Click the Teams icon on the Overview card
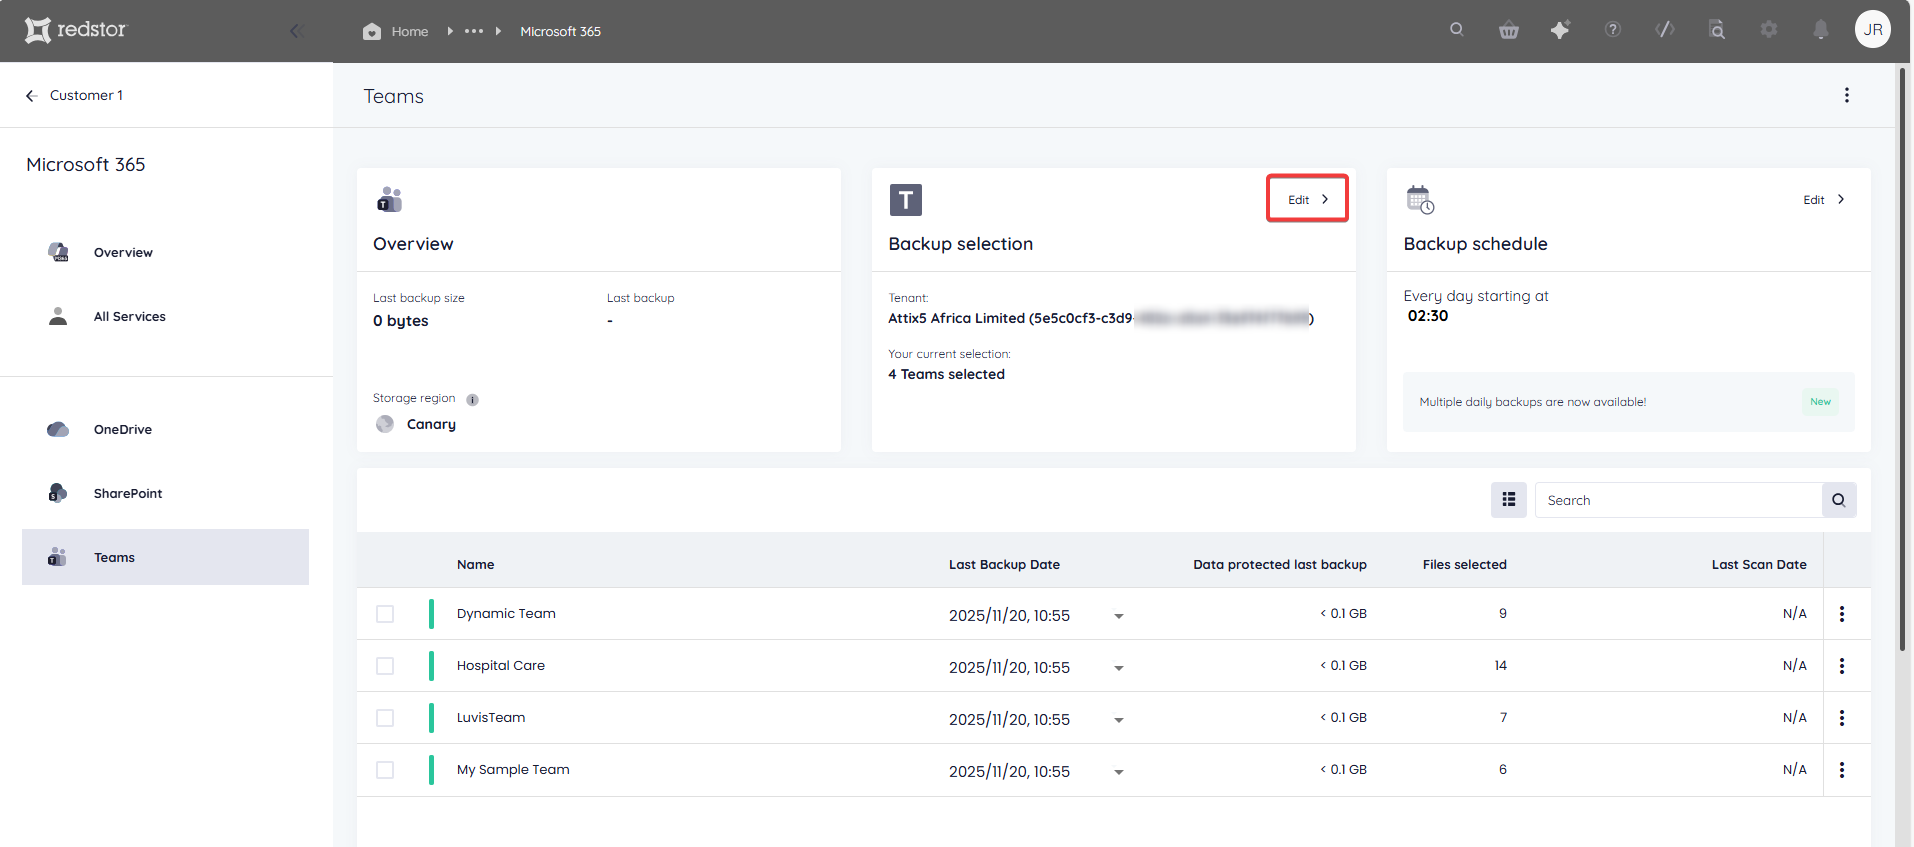The height and width of the screenshot is (847, 1914). coord(389,199)
